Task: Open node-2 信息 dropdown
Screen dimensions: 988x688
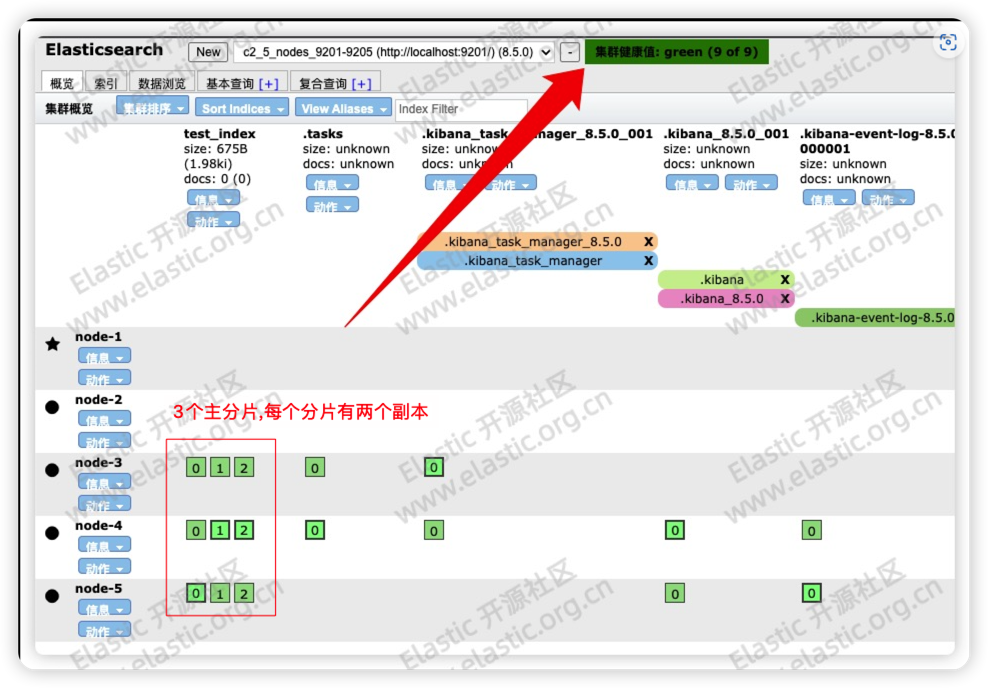Action: coord(105,419)
